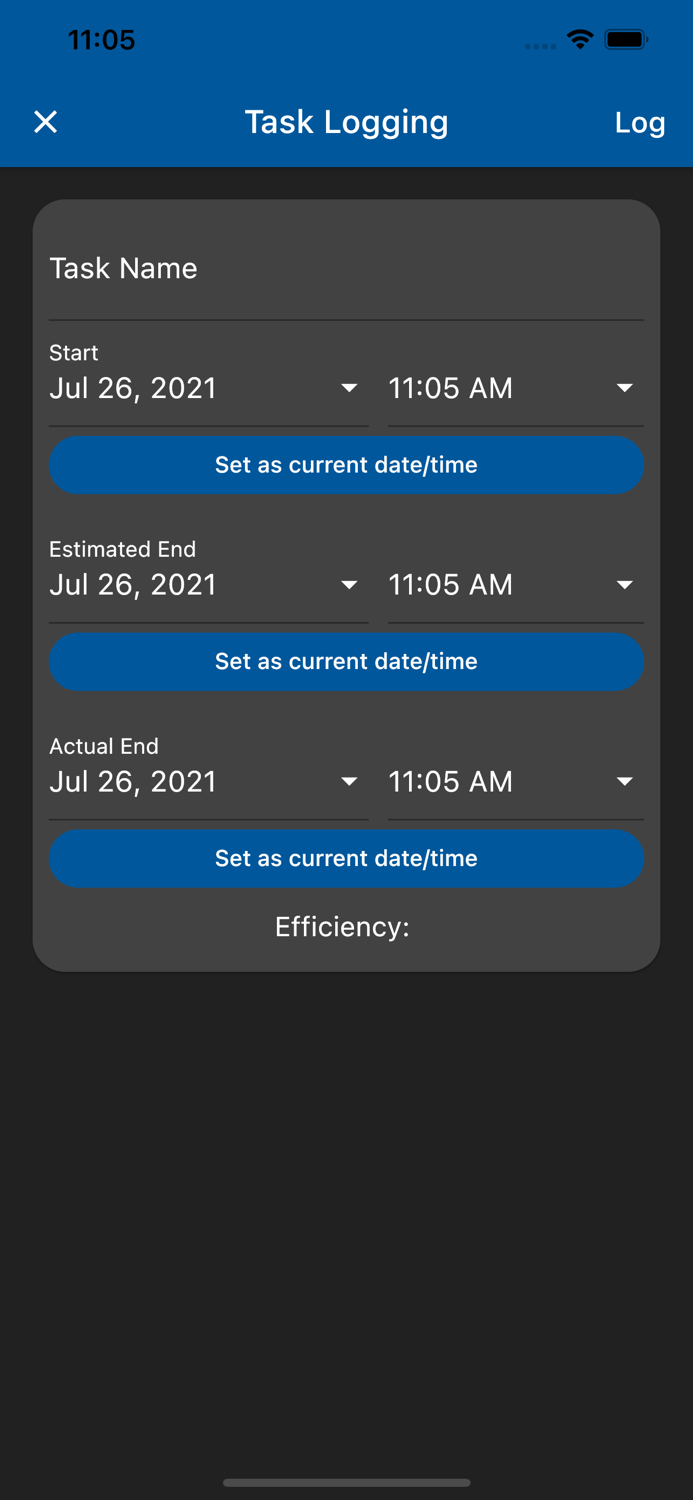This screenshot has width=693, height=1500.
Task: Tap the Efficiency label
Action: coord(343,927)
